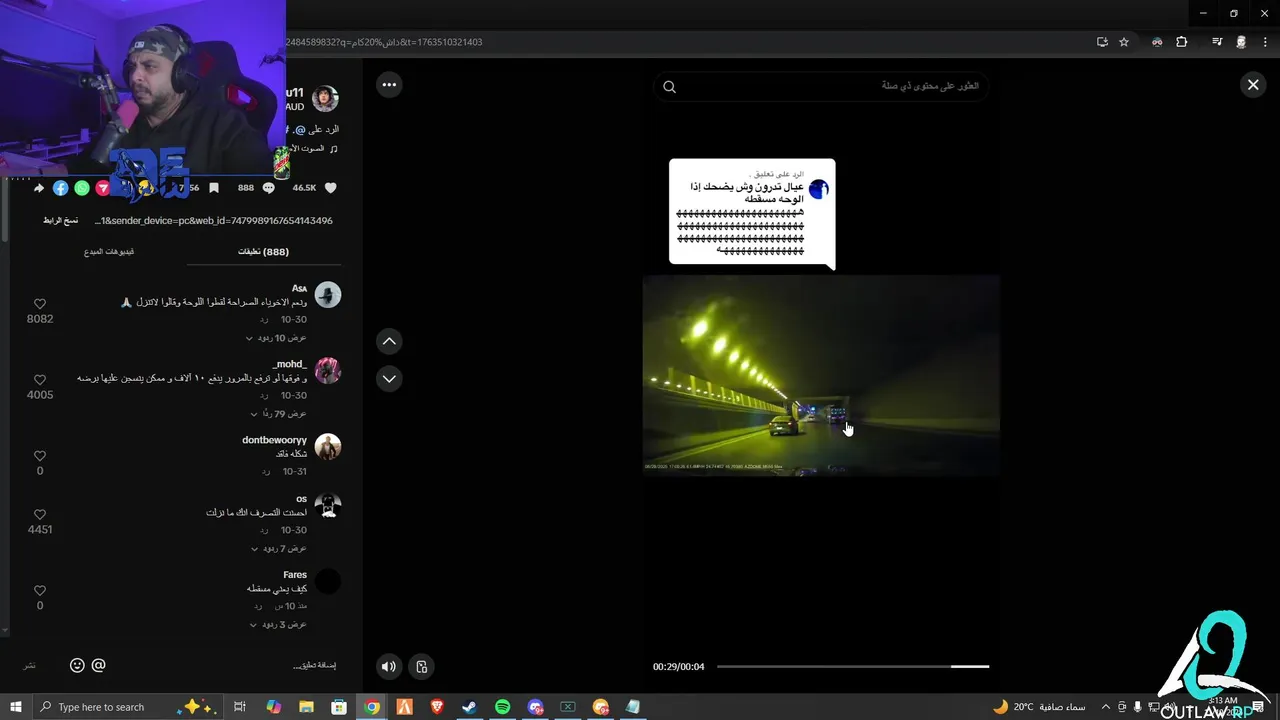Image resolution: width=1280 pixels, height=720 pixels.
Task: Mute the video using speaker icon
Action: [389, 666]
